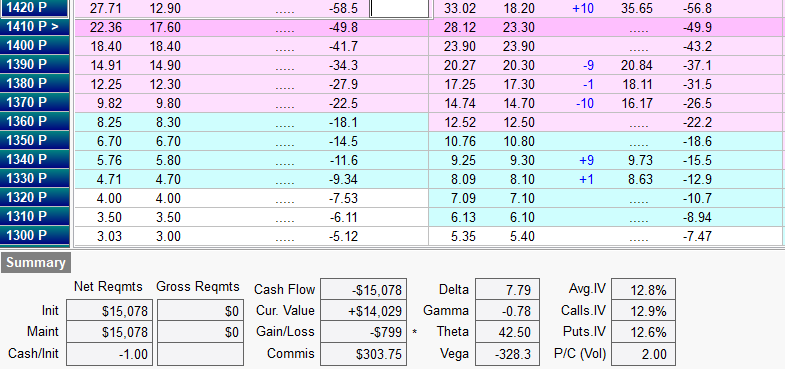Viewport: 785px width, 369px height.
Task: Select the 1410 P > strike button
Action: tap(35, 27)
